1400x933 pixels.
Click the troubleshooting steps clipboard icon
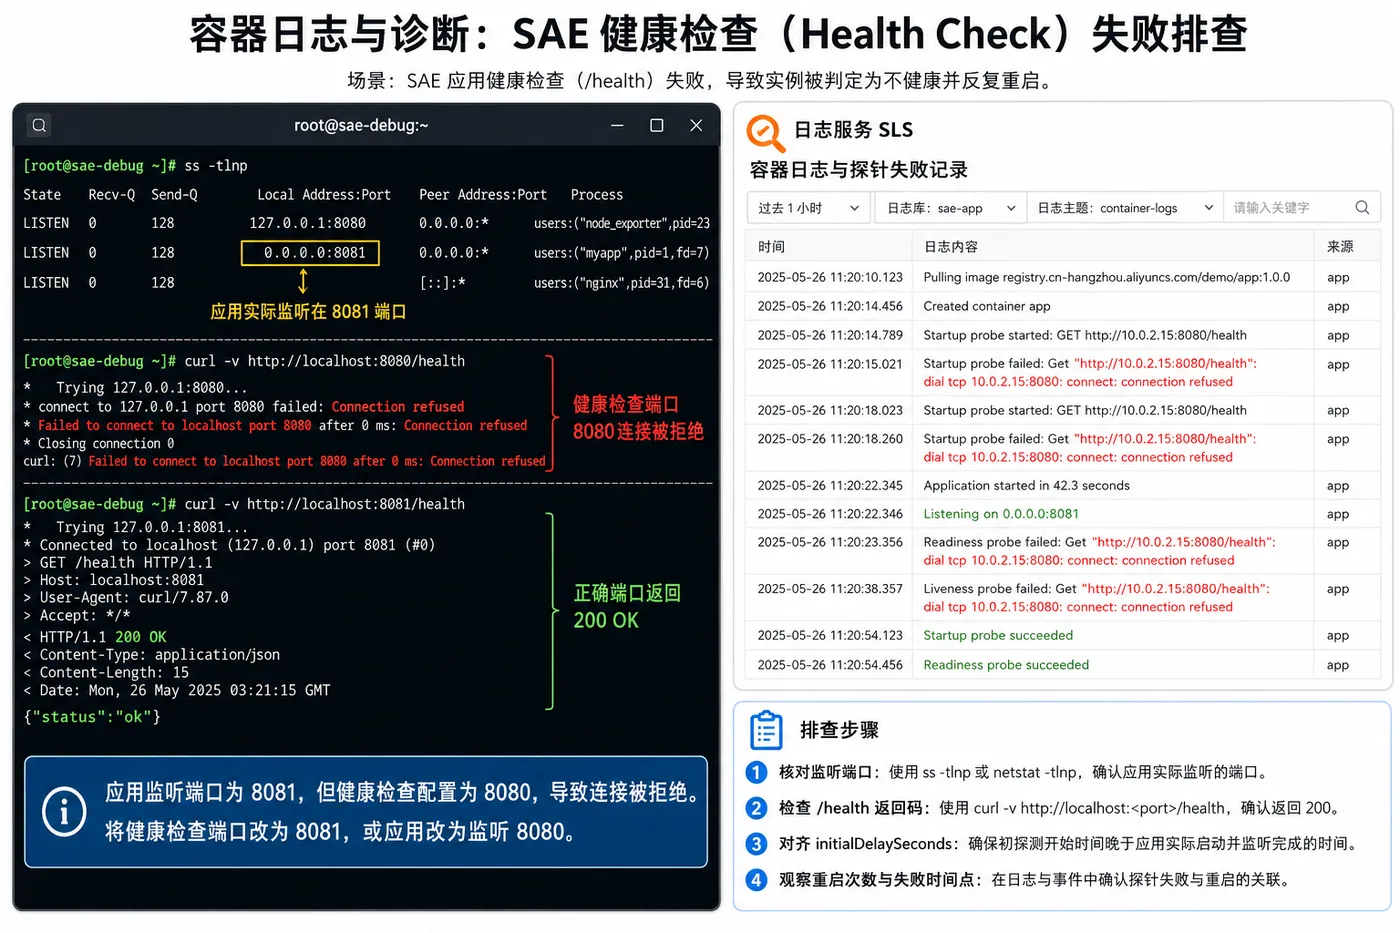[766, 730]
